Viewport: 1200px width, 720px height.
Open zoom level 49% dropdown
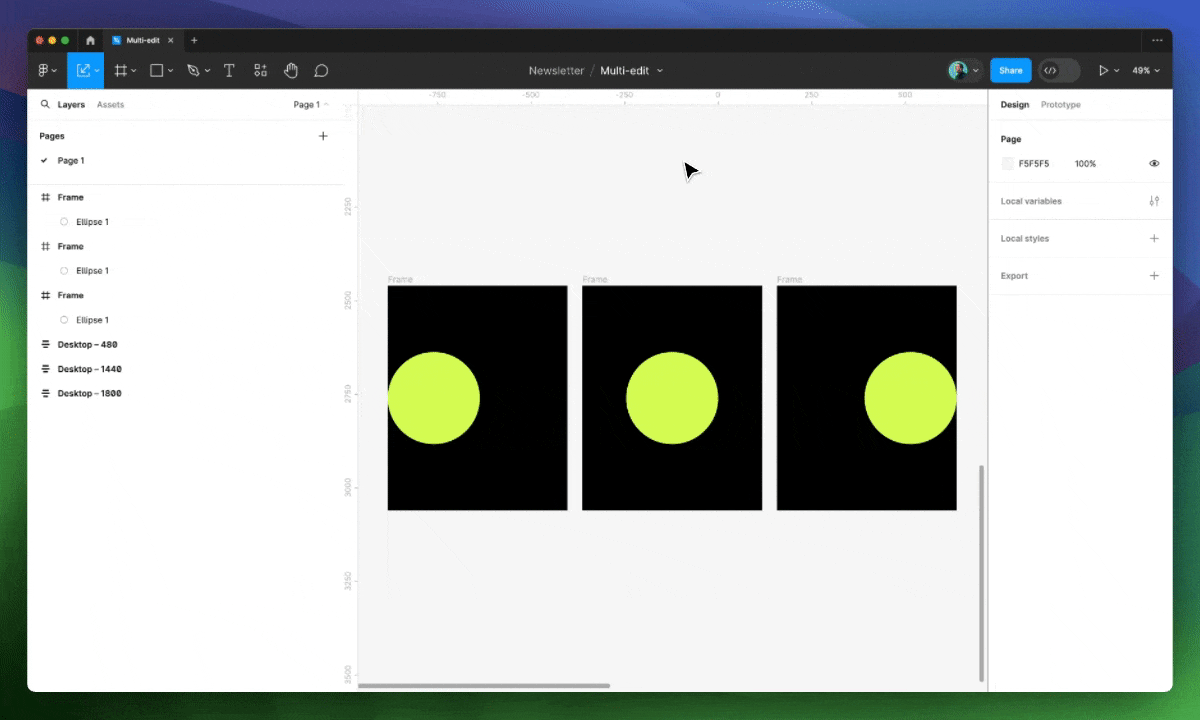pyautogui.click(x=1146, y=71)
